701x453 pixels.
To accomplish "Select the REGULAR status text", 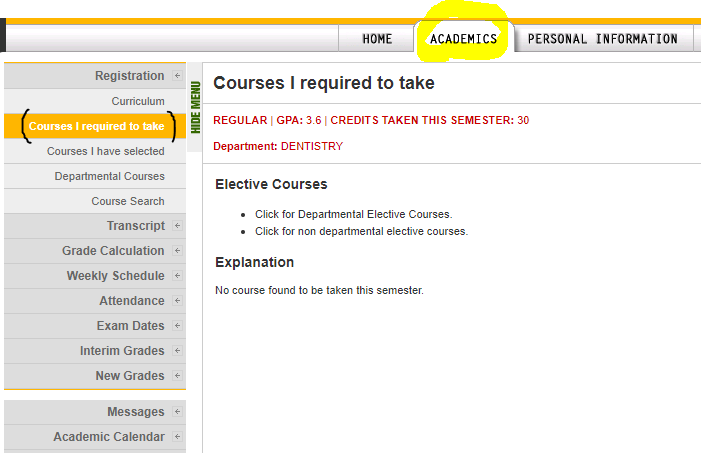I will (240, 120).
